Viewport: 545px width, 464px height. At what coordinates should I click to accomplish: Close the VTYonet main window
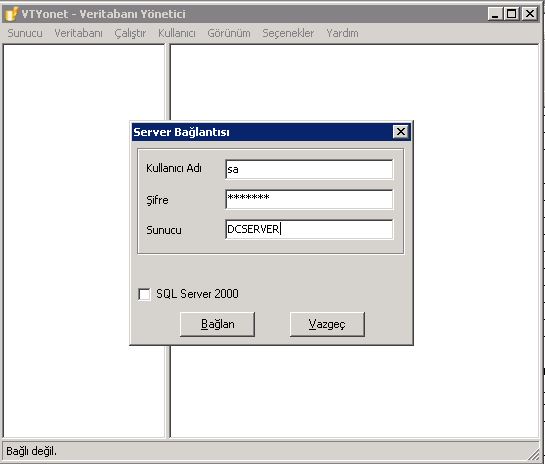529,14
